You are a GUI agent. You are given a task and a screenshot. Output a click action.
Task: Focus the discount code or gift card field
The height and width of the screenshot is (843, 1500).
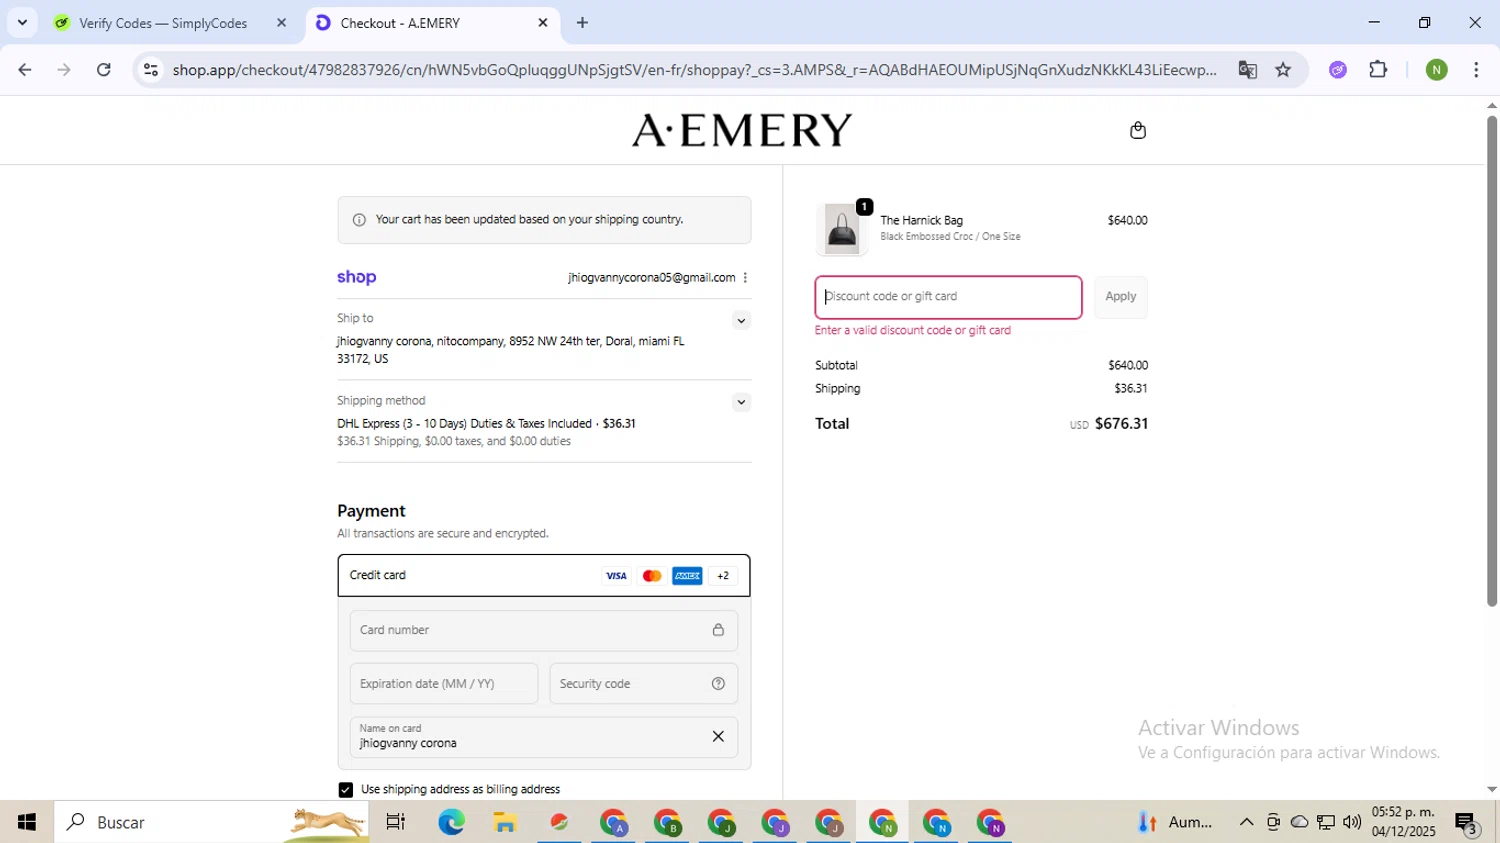[x=948, y=297]
